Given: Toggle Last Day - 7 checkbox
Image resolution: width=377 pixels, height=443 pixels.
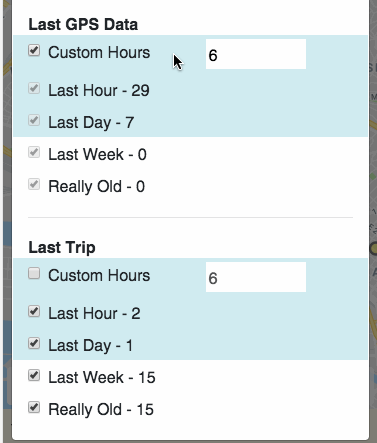Looking at the screenshot, I should [34, 120].
